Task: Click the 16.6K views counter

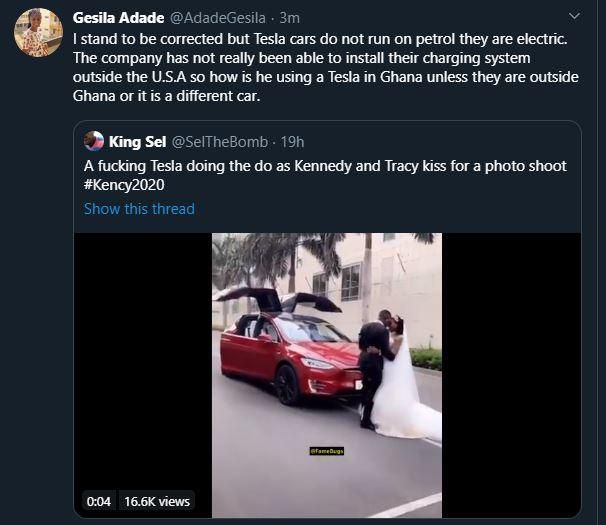Action: 157,500
